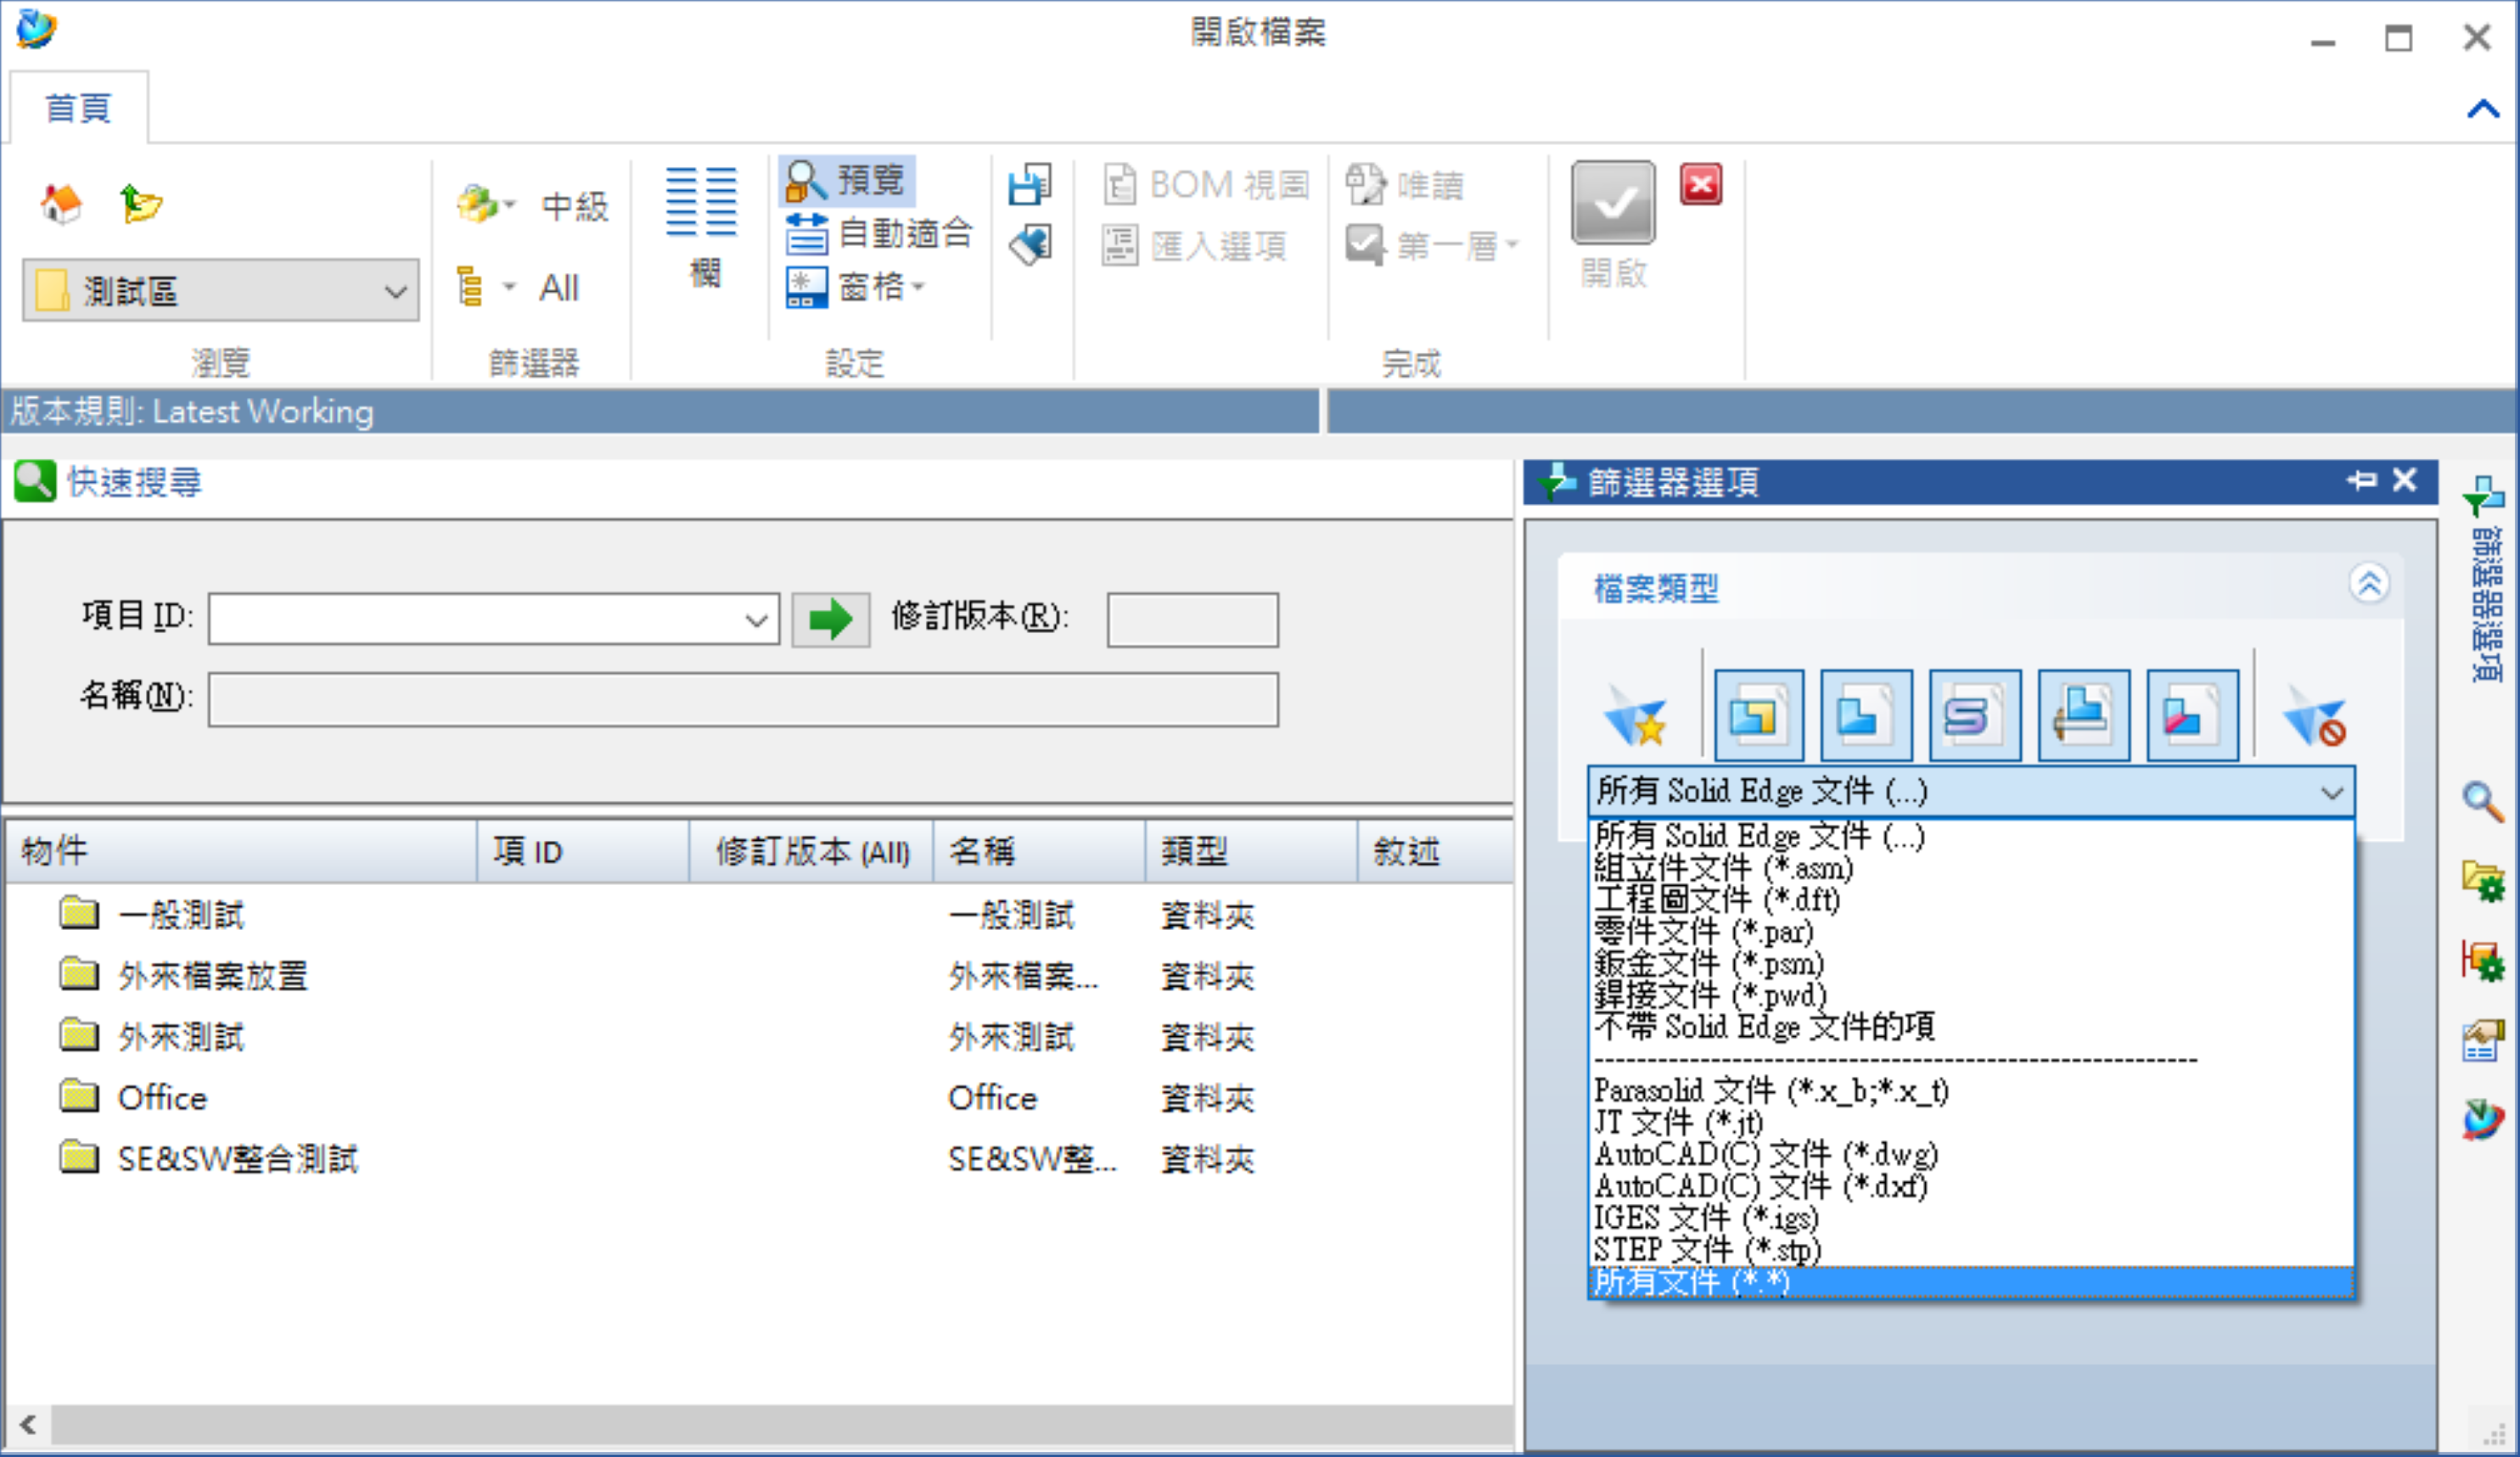This screenshot has height=1457, width=2520.
Task: Click the 修訂版本 (All) column header
Action: [811, 852]
